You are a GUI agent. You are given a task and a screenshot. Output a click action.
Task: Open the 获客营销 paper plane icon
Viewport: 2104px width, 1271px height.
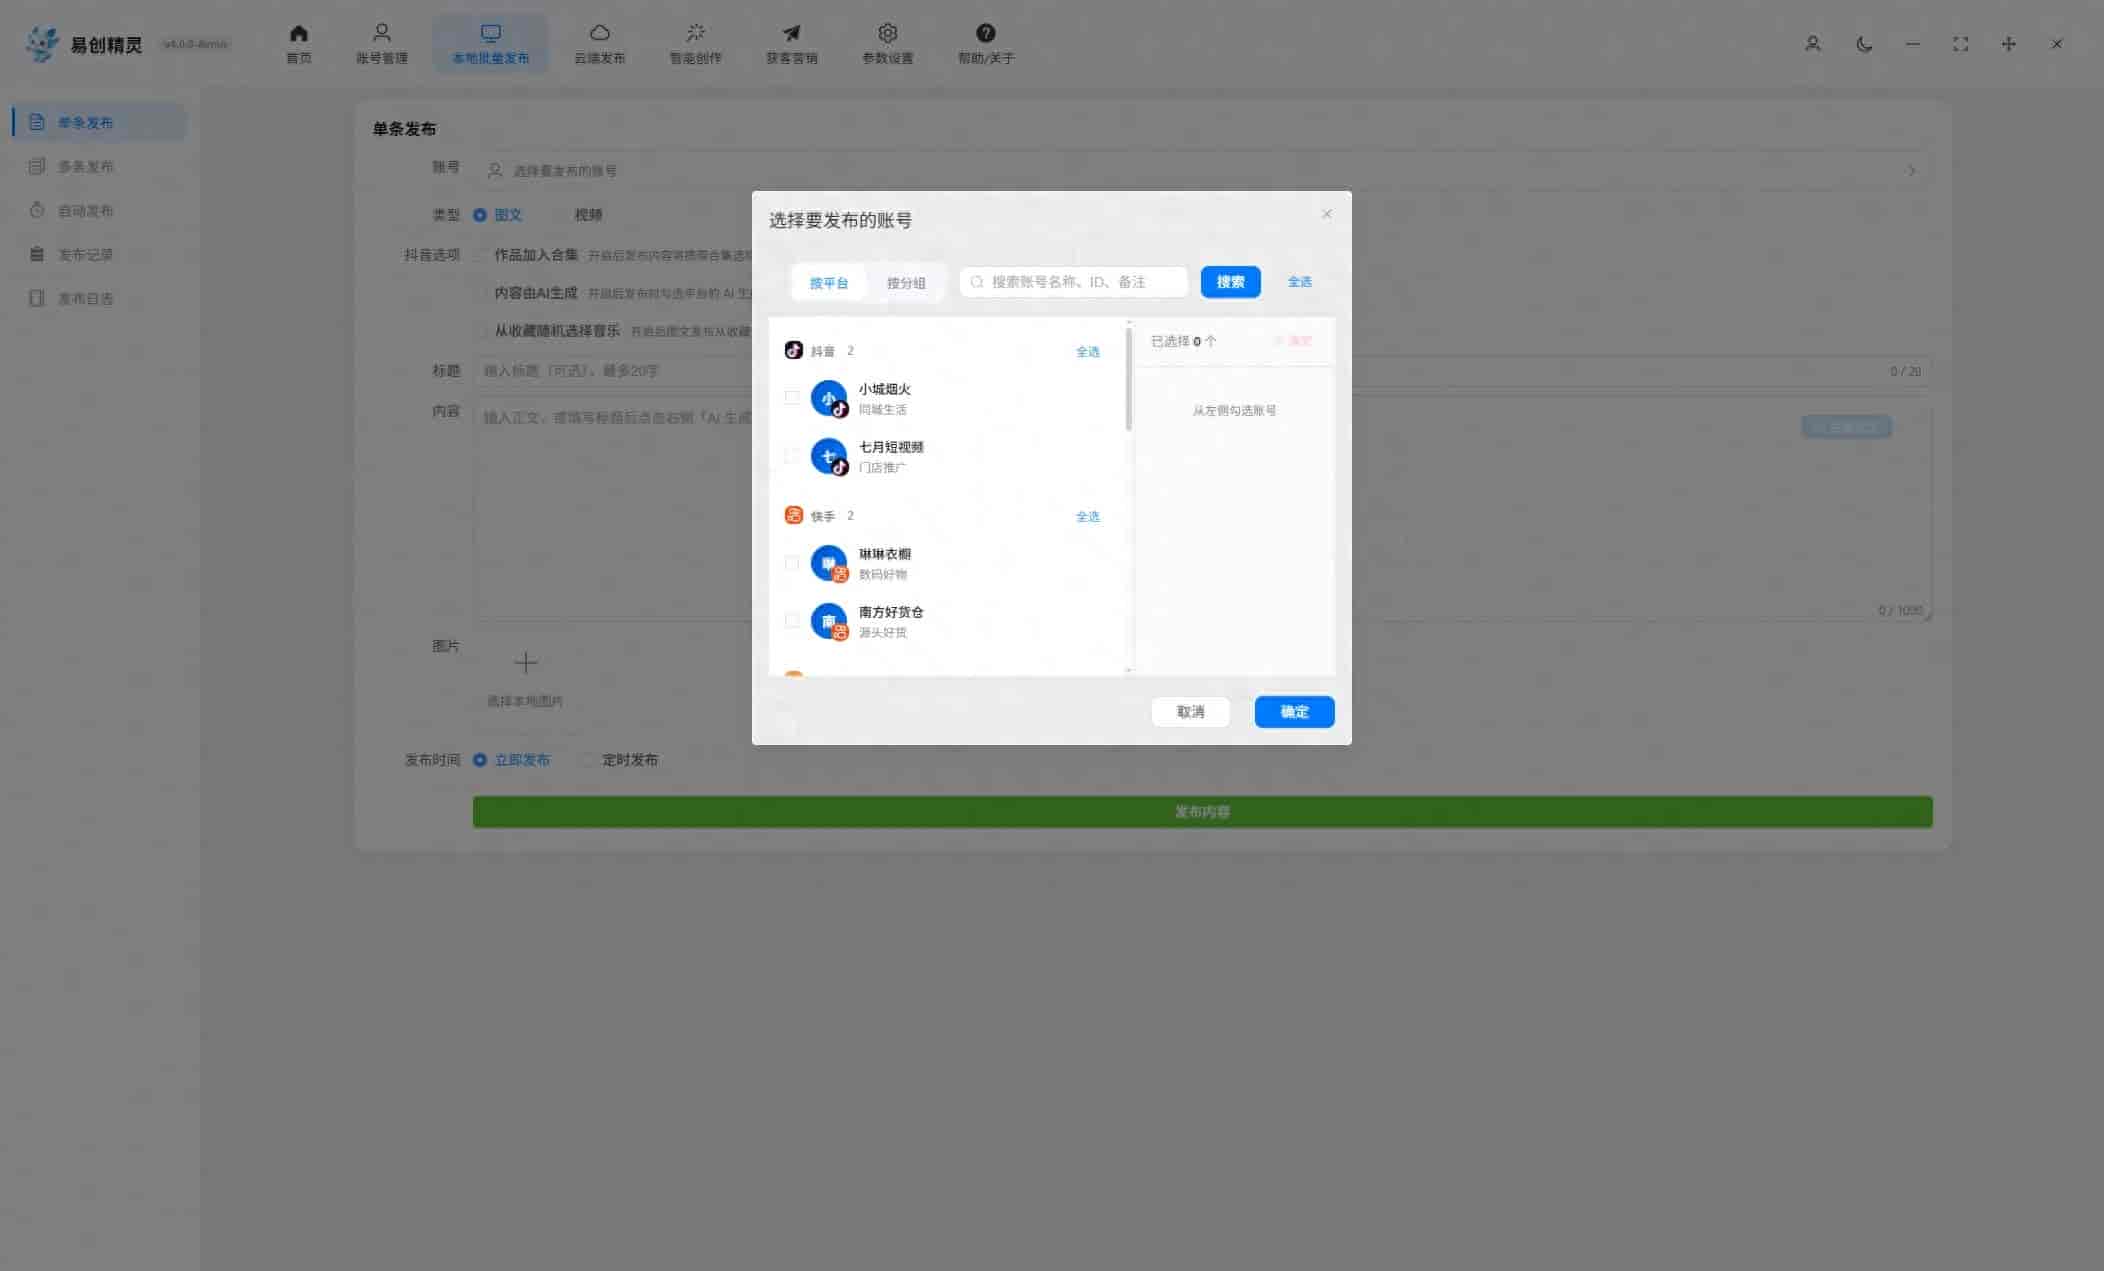pyautogui.click(x=791, y=33)
